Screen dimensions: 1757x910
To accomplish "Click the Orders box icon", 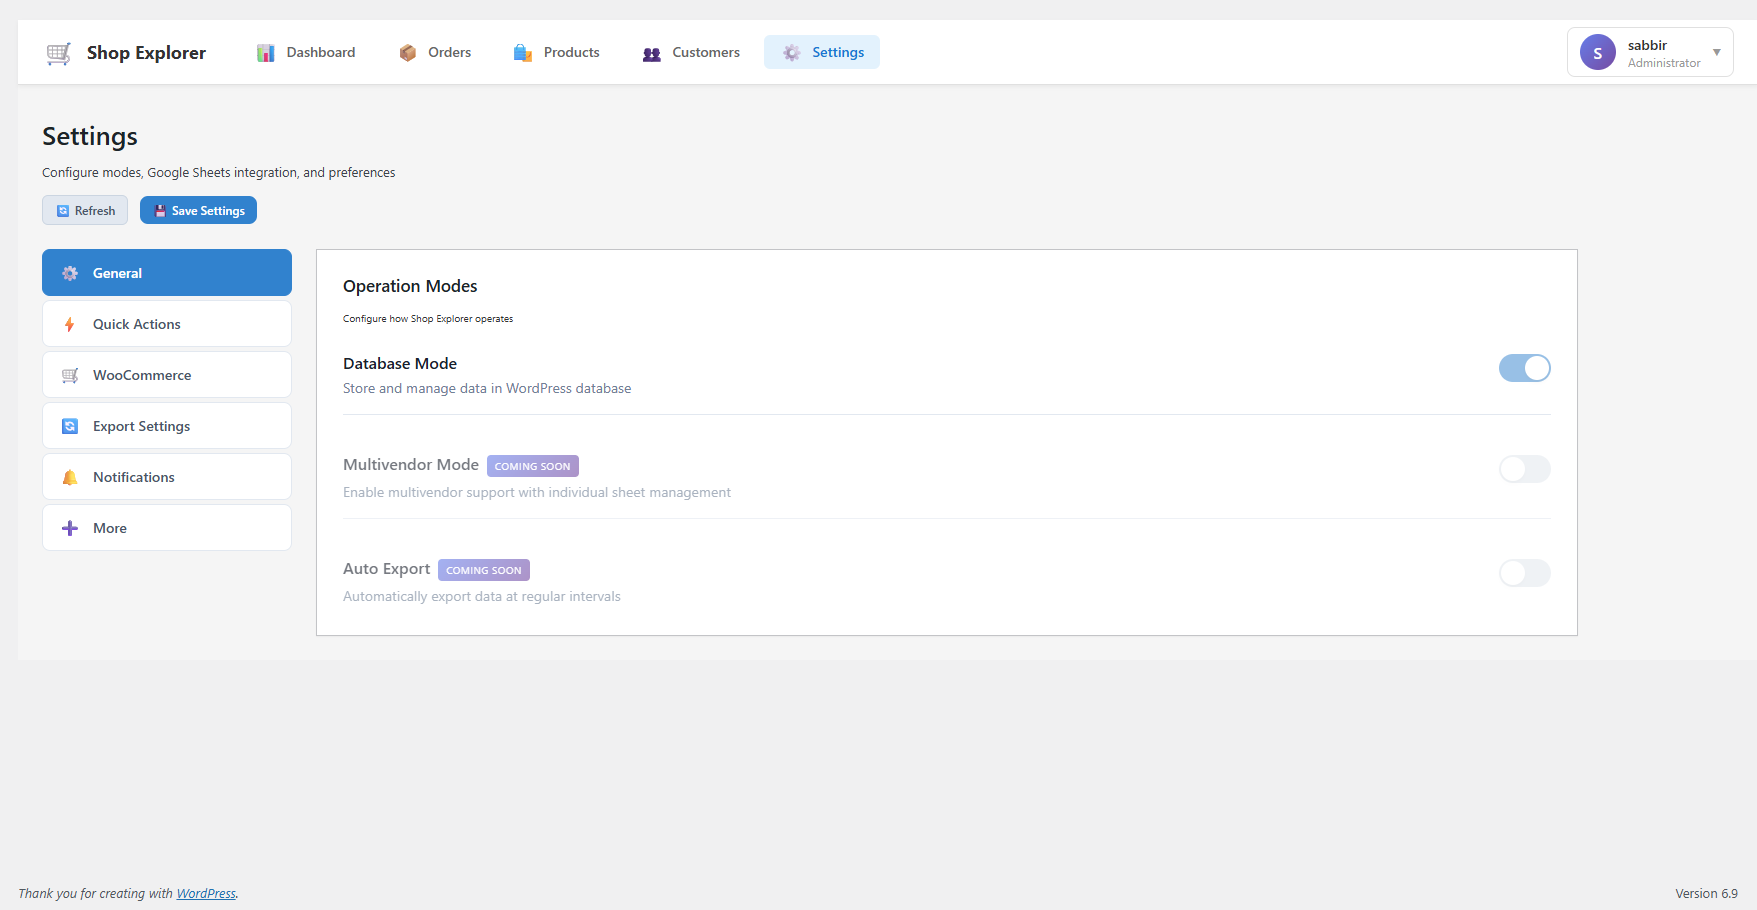I will pos(407,53).
